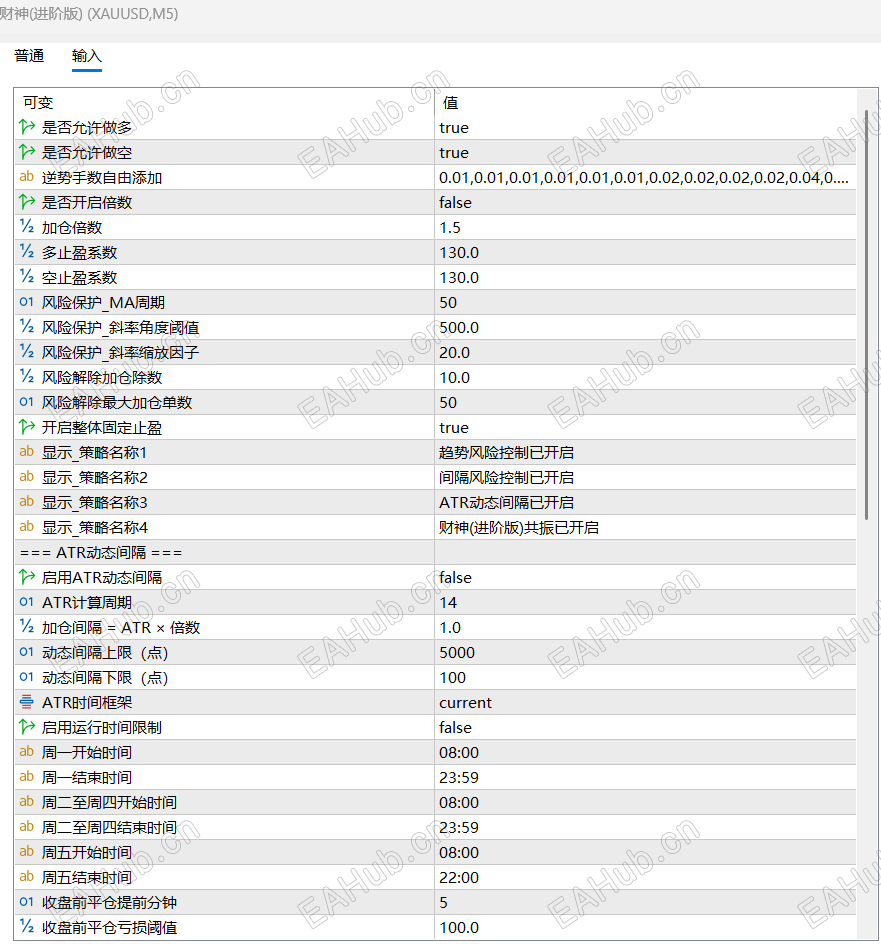This screenshot has width=881, height=944.
Task: Edit the 风险保护_斜率缩放因子 value 20.0
Action: [455, 353]
